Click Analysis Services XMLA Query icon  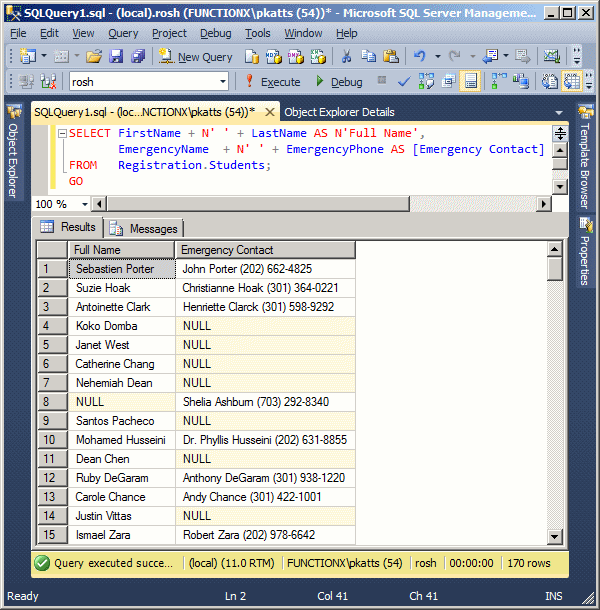pyautogui.click(x=318, y=57)
